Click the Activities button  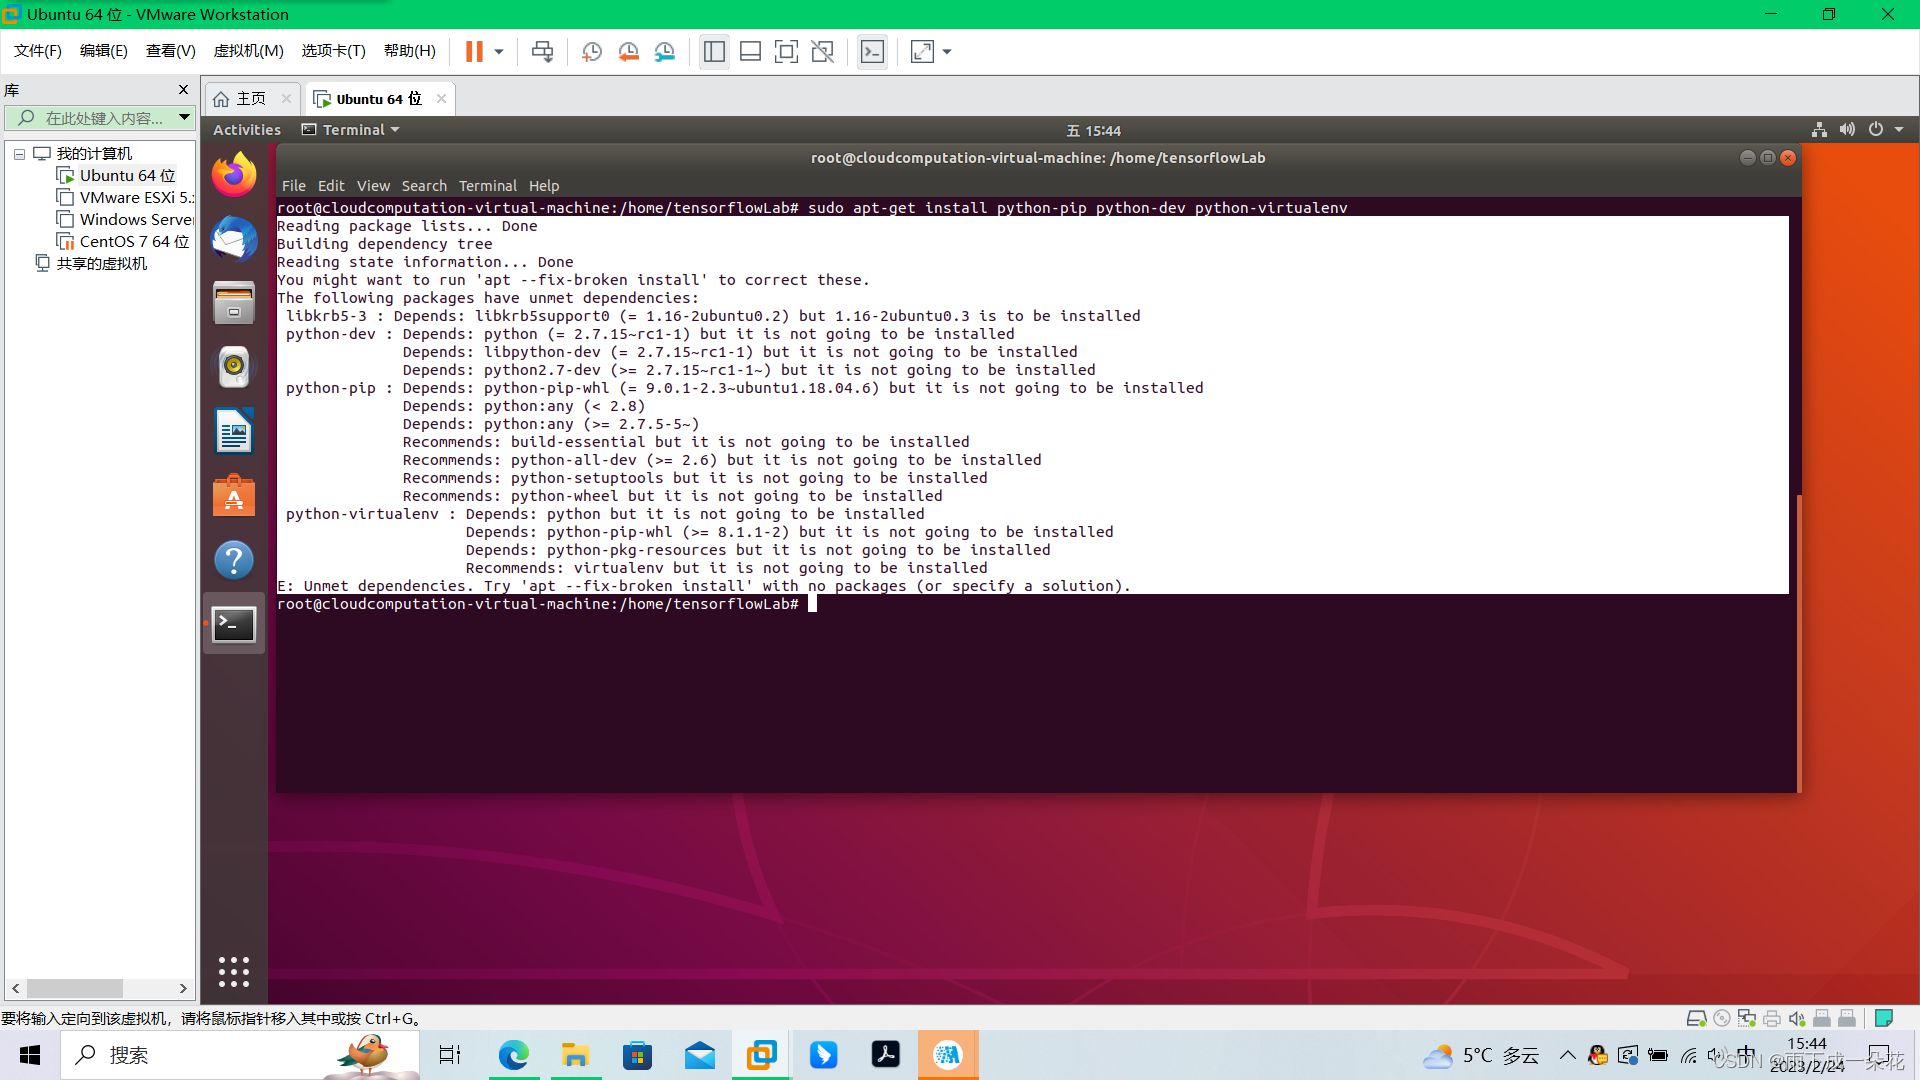tap(246, 130)
